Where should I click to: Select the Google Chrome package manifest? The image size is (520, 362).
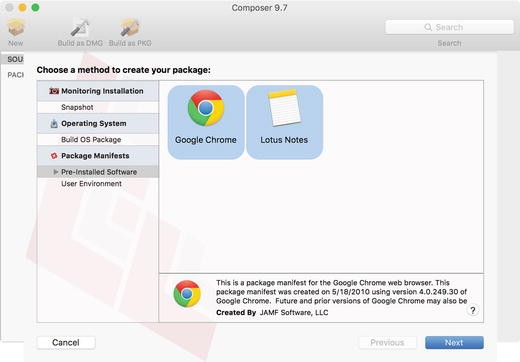coord(206,122)
